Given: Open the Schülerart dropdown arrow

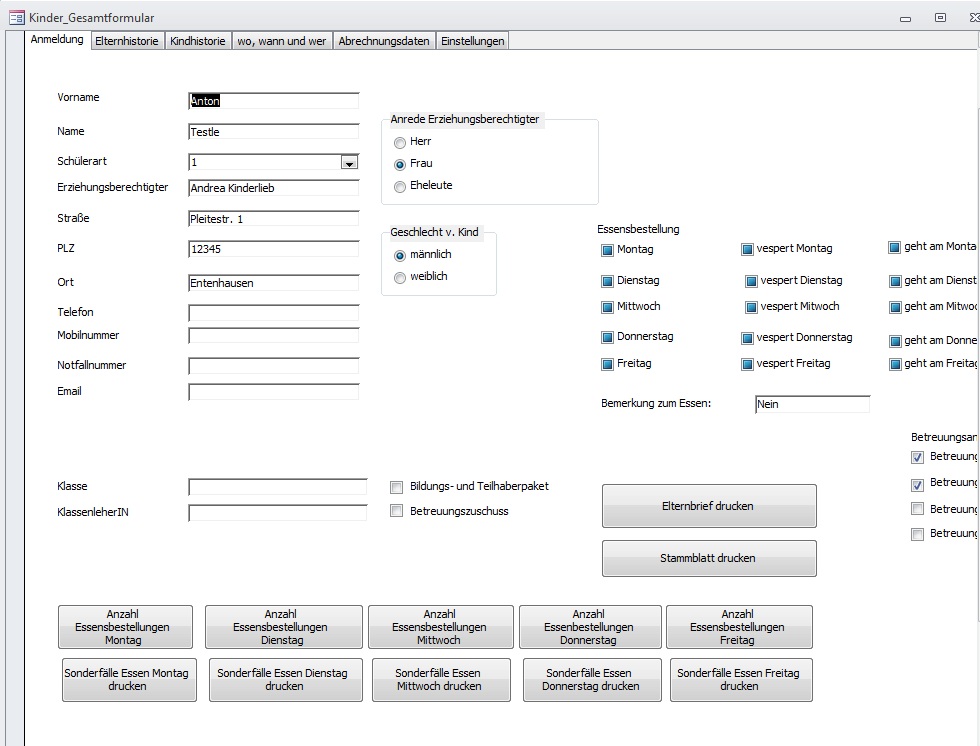Looking at the screenshot, I should pyautogui.click(x=349, y=163).
